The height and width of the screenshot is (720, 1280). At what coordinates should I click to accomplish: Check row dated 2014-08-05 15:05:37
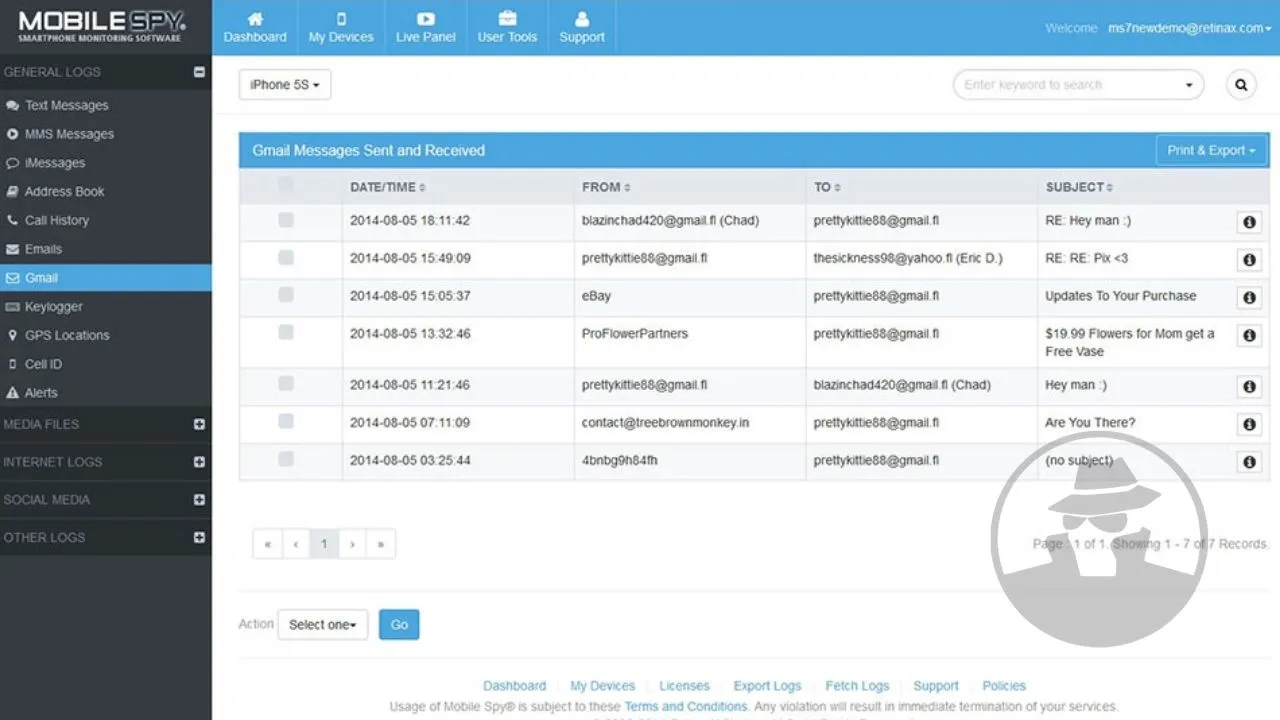[x=286, y=295]
